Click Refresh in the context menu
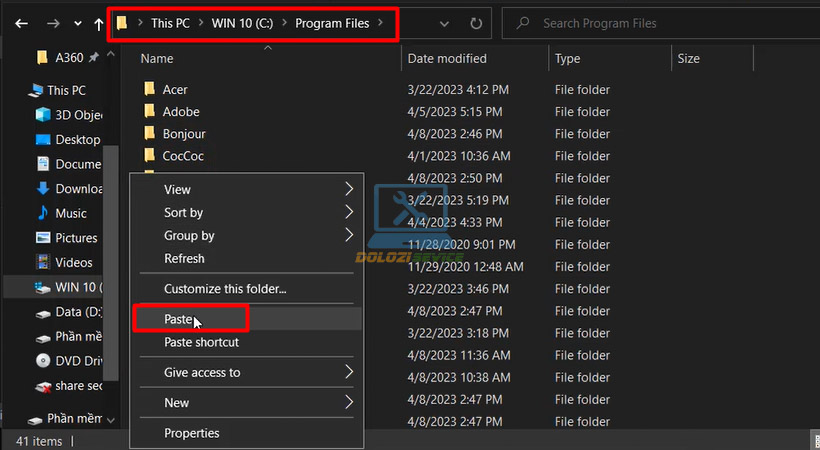820x450 pixels. 184,258
